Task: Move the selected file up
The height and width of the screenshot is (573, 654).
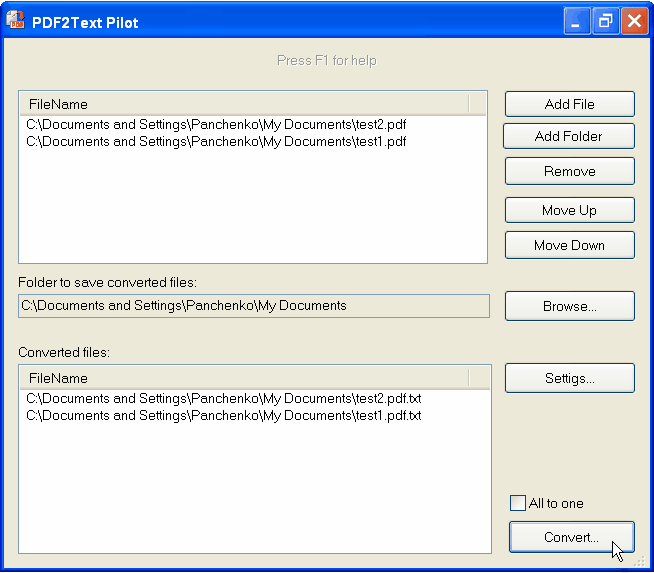Action: tap(569, 210)
